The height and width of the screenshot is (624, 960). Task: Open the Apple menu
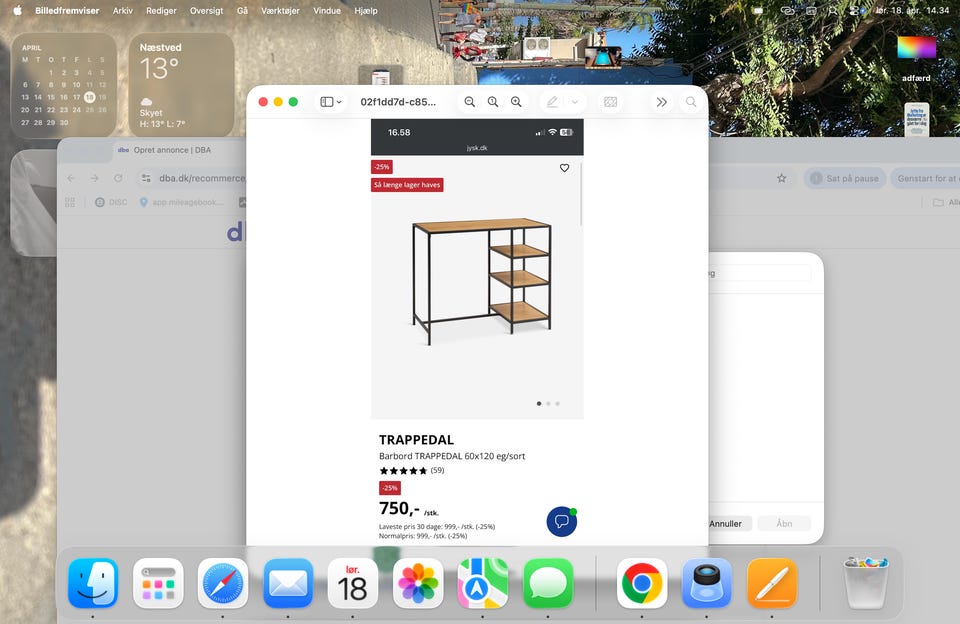tap(17, 10)
